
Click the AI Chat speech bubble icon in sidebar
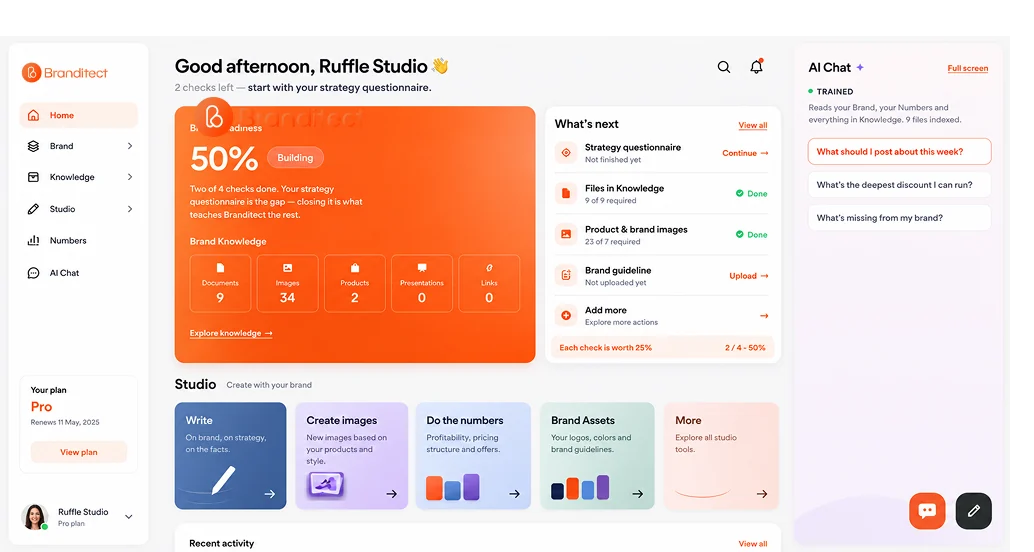click(x=34, y=273)
